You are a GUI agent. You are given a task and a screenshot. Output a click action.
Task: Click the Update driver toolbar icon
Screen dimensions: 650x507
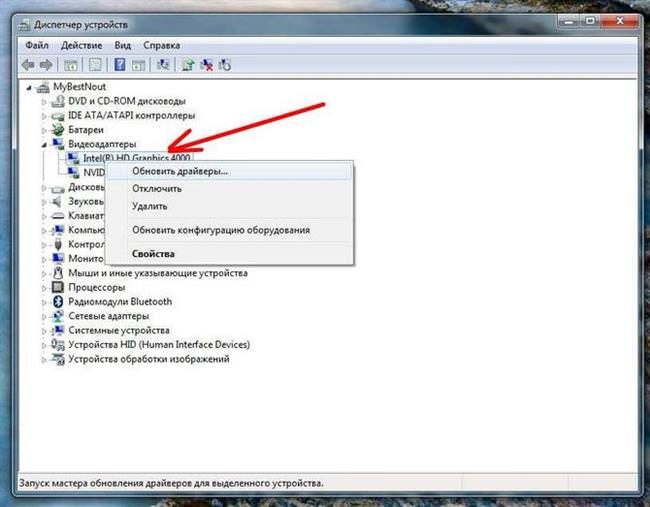[x=188, y=65]
